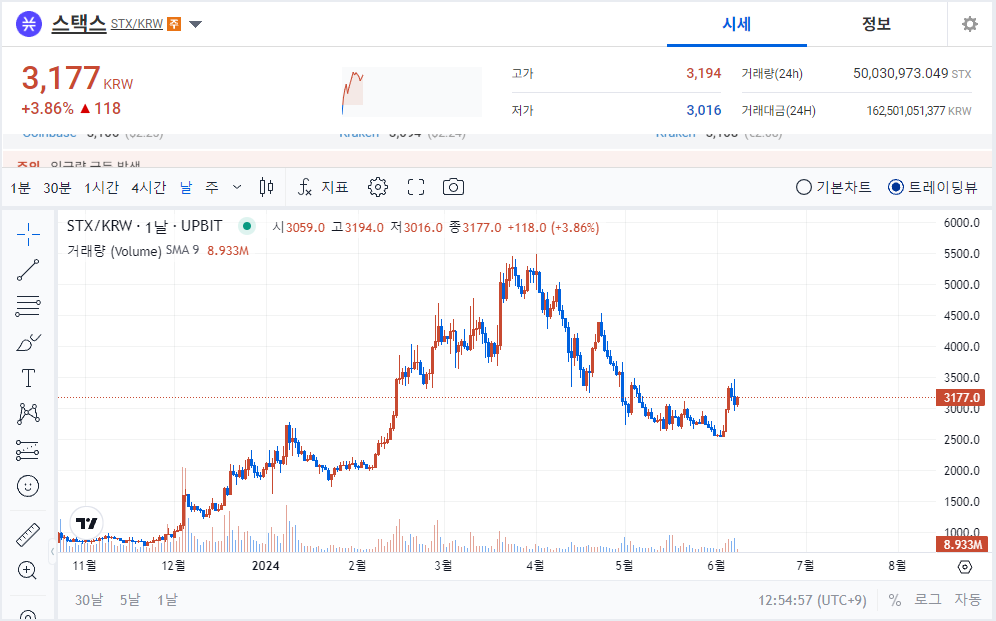Click the STX/KRW pair link
Viewport: 996px width, 621px height.
coord(137,24)
